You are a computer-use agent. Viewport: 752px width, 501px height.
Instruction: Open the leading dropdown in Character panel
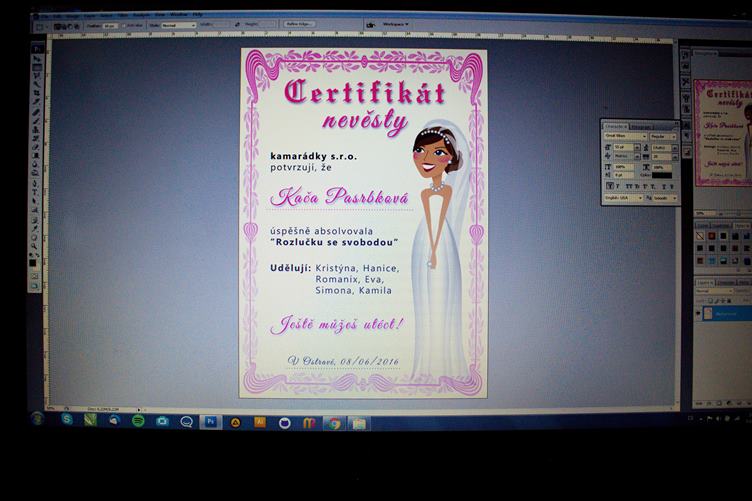(675, 148)
